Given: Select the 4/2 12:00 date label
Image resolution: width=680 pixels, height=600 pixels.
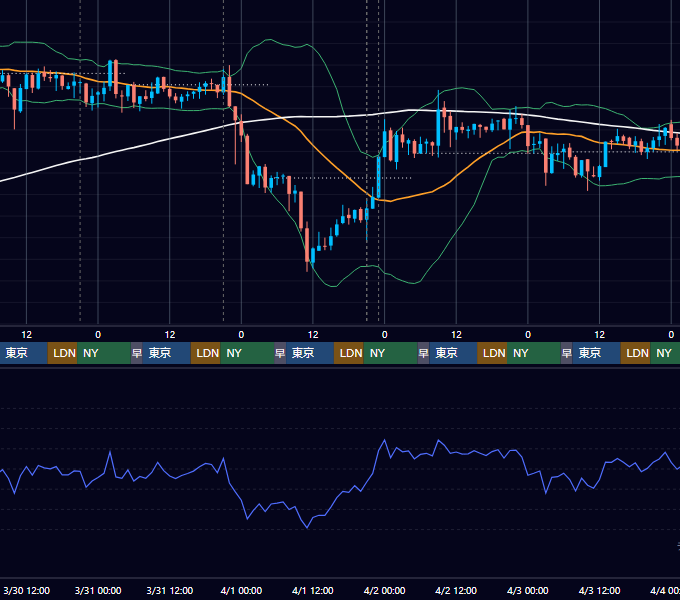Looking at the screenshot, I should pyautogui.click(x=456, y=590).
